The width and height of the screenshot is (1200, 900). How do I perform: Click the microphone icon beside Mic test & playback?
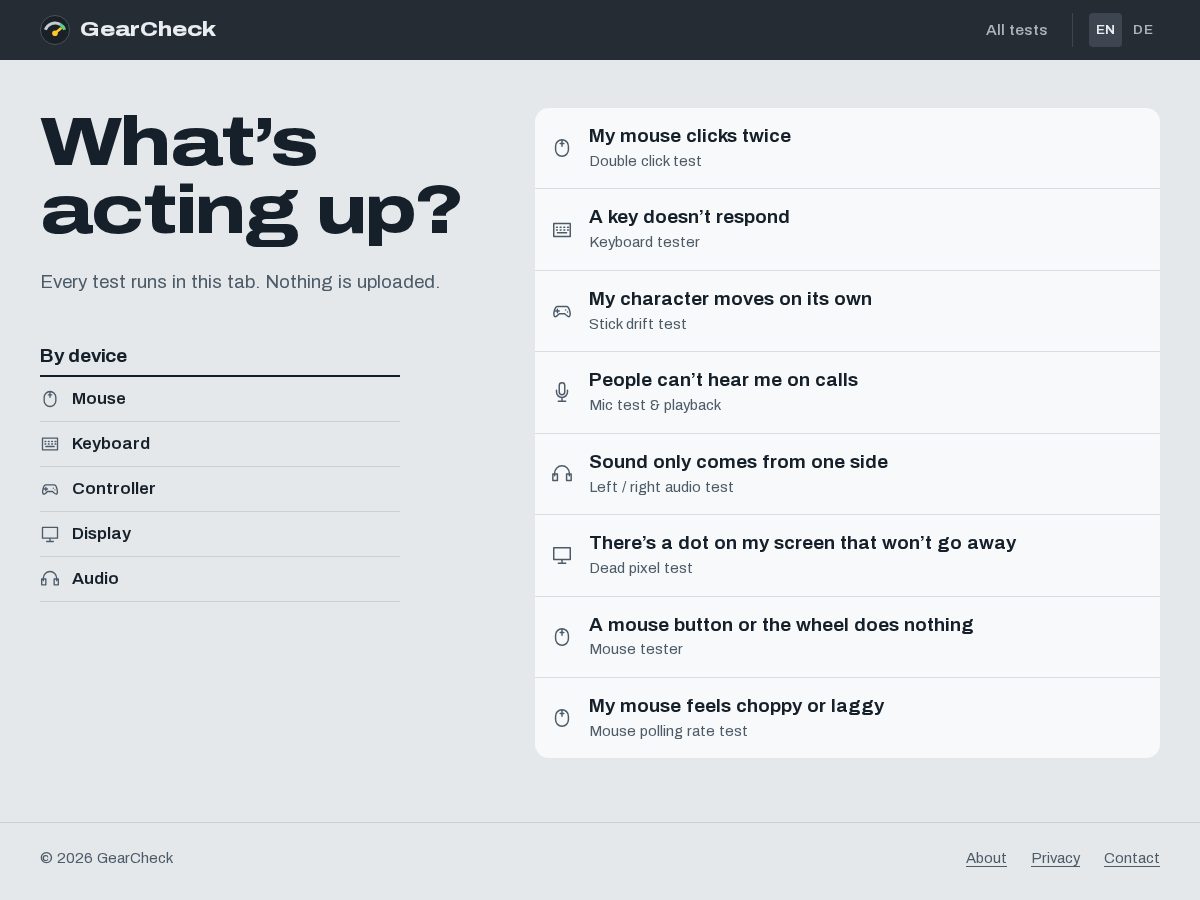click(x=562, y=392)
